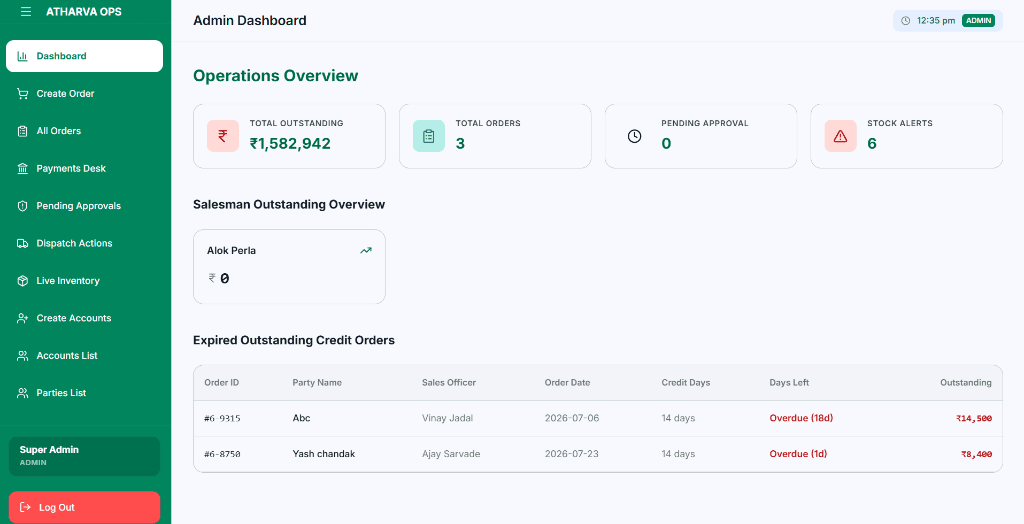Click the Payments Desk bank icon

pyautogui.click(x=22, y=169)
